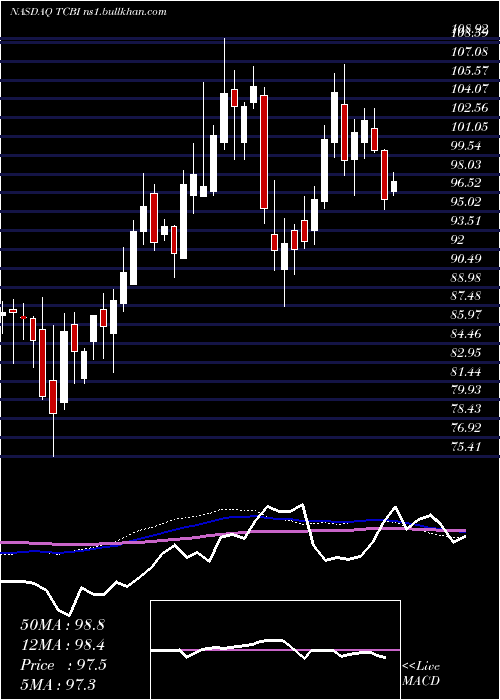This screenshot has height=700, width=500.
Task: Select the 101.05 price axis label
Action: [469, 127]
